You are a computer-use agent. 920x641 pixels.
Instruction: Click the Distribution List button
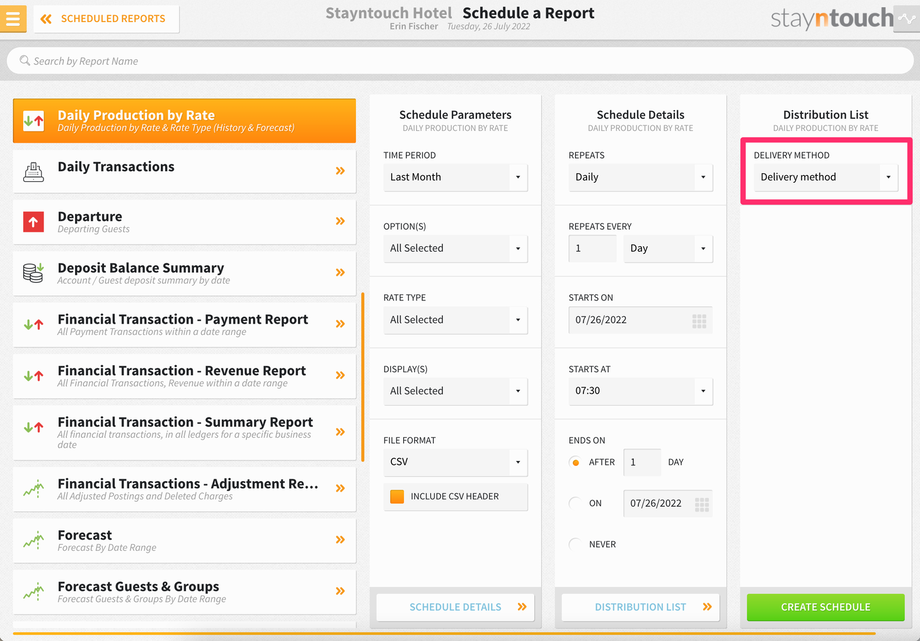click(641, 607)
